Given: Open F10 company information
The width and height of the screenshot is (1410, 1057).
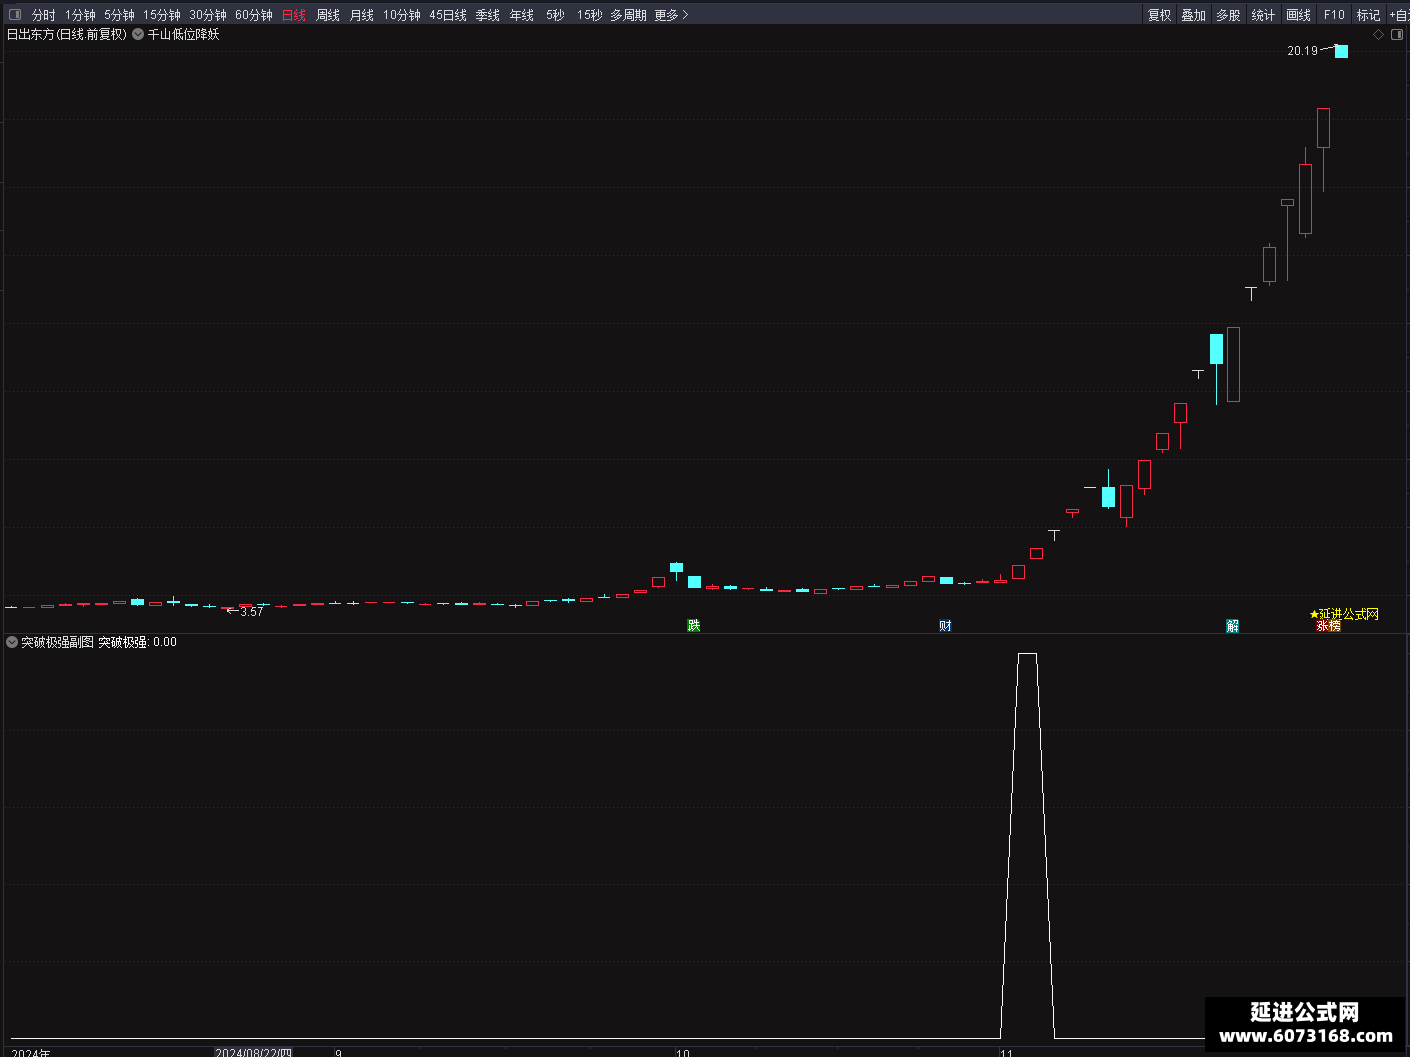Looking at the screenshot, I should tap(1334, 15).
